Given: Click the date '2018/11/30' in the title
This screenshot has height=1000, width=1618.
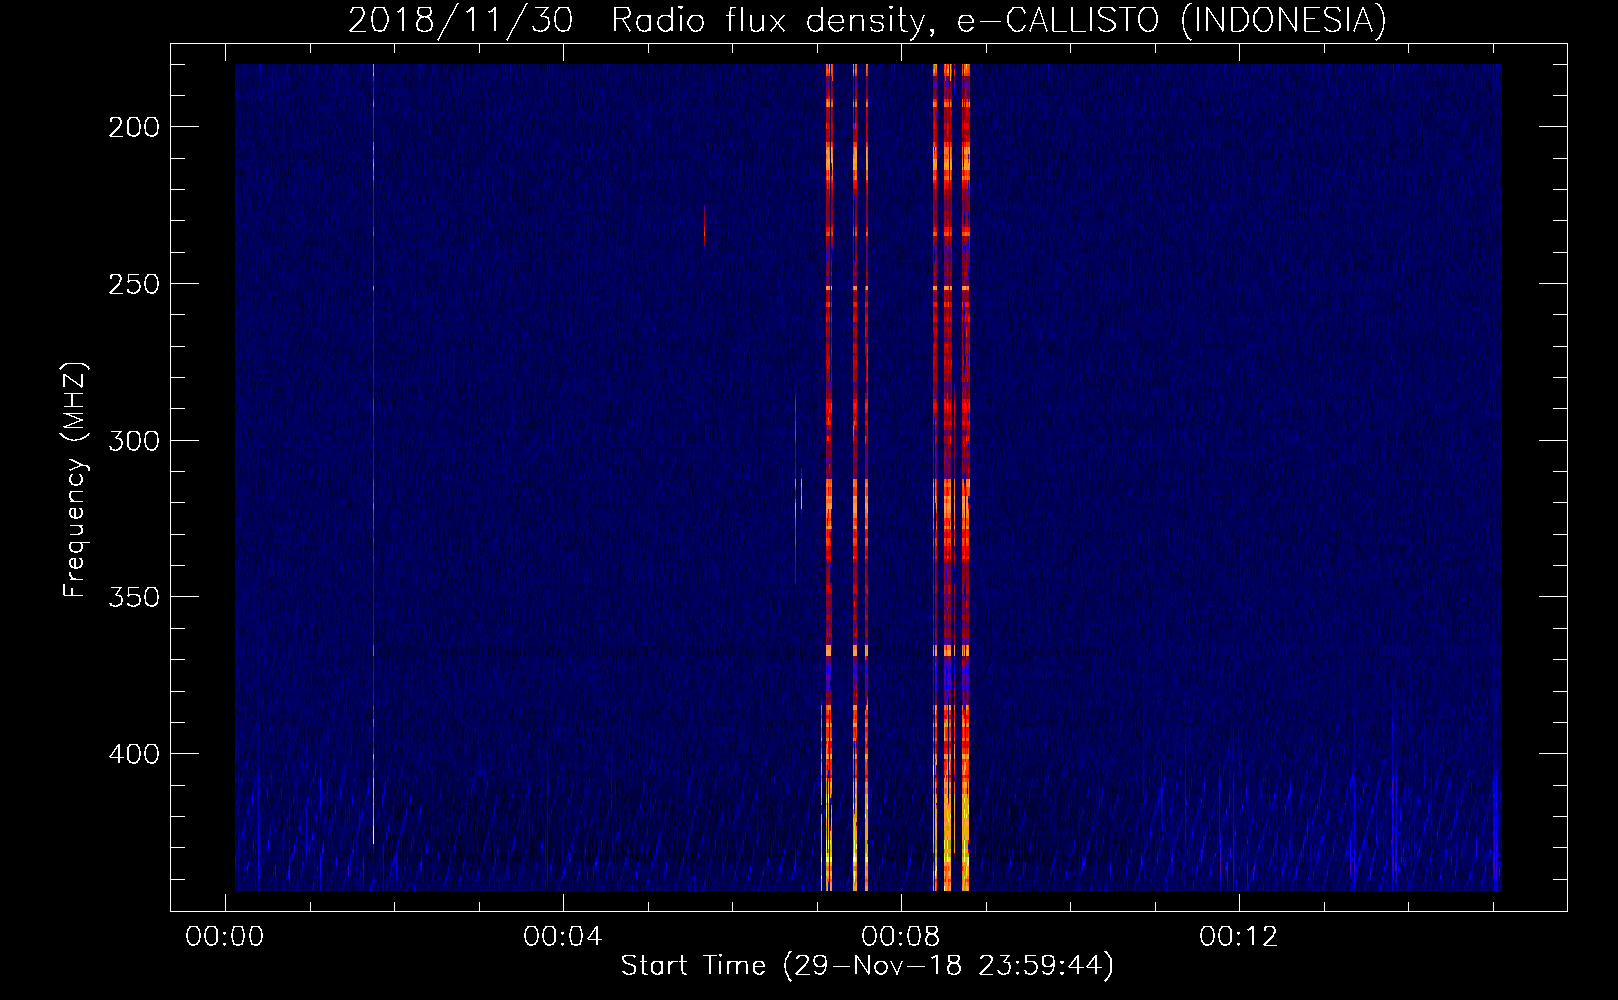Looking at the screenshot, I should coord(461,20).
